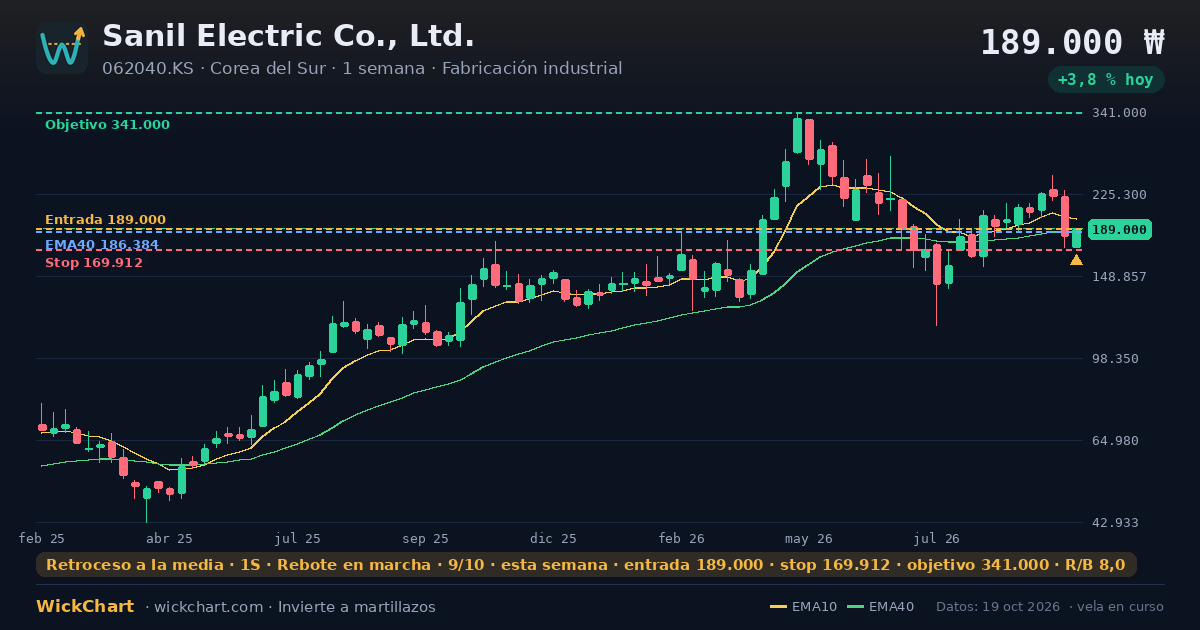Click the 062040.KS ticker subtitle line
The height and width of the screenshot is (630, 1200).
click(x=362, y=69)
